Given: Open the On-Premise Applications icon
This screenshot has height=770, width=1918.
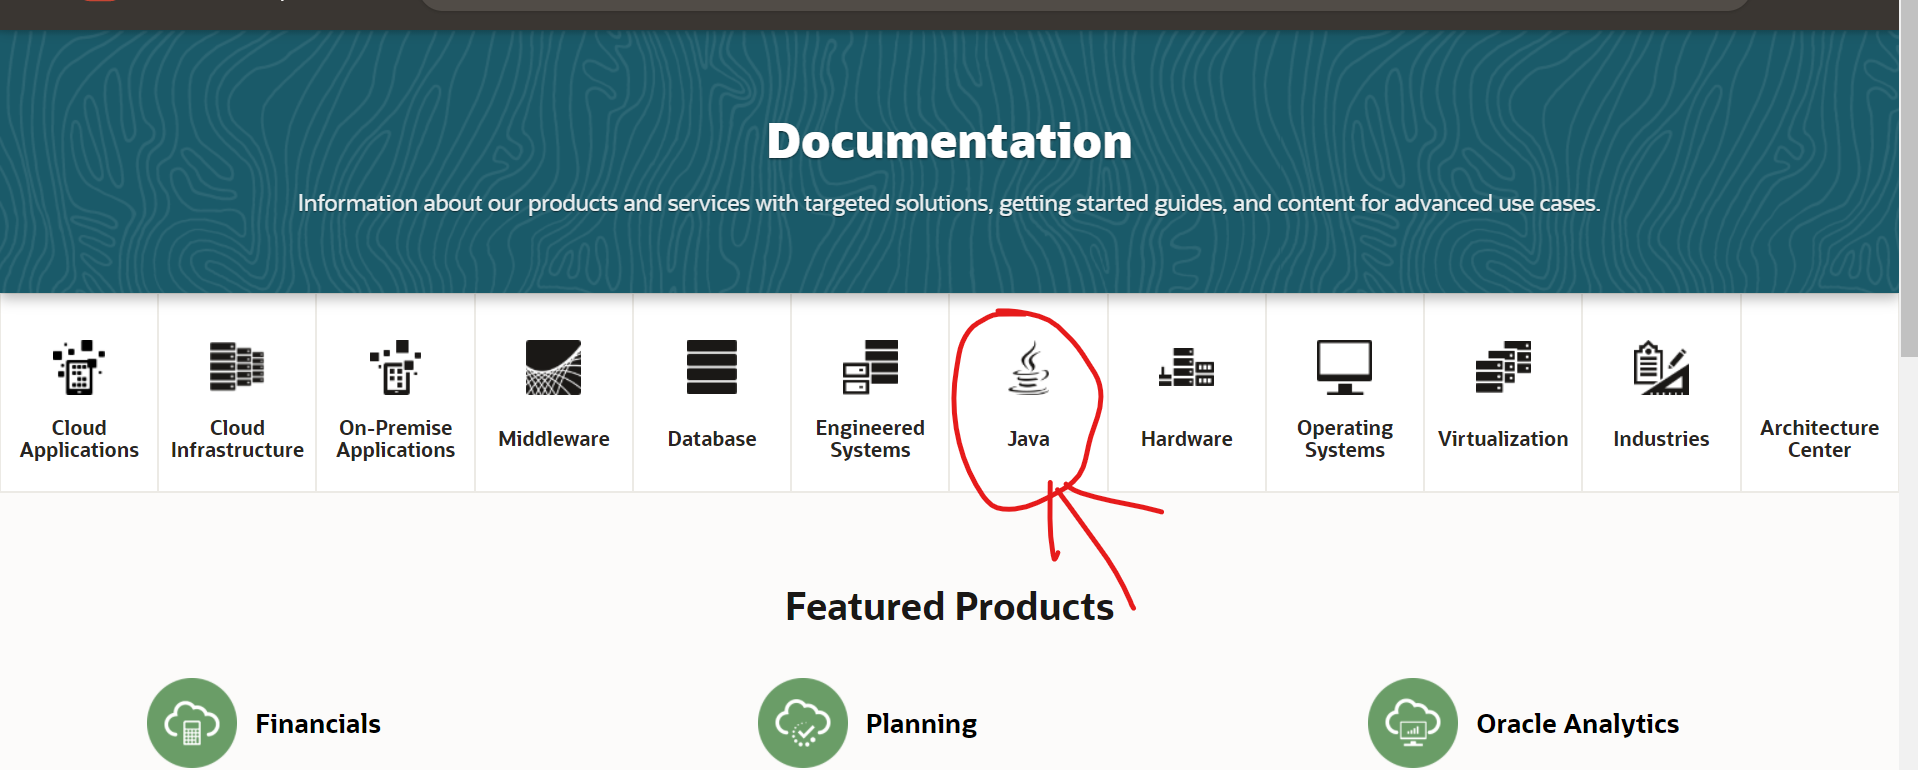Looking at the screenshot, I should (396, 367).
